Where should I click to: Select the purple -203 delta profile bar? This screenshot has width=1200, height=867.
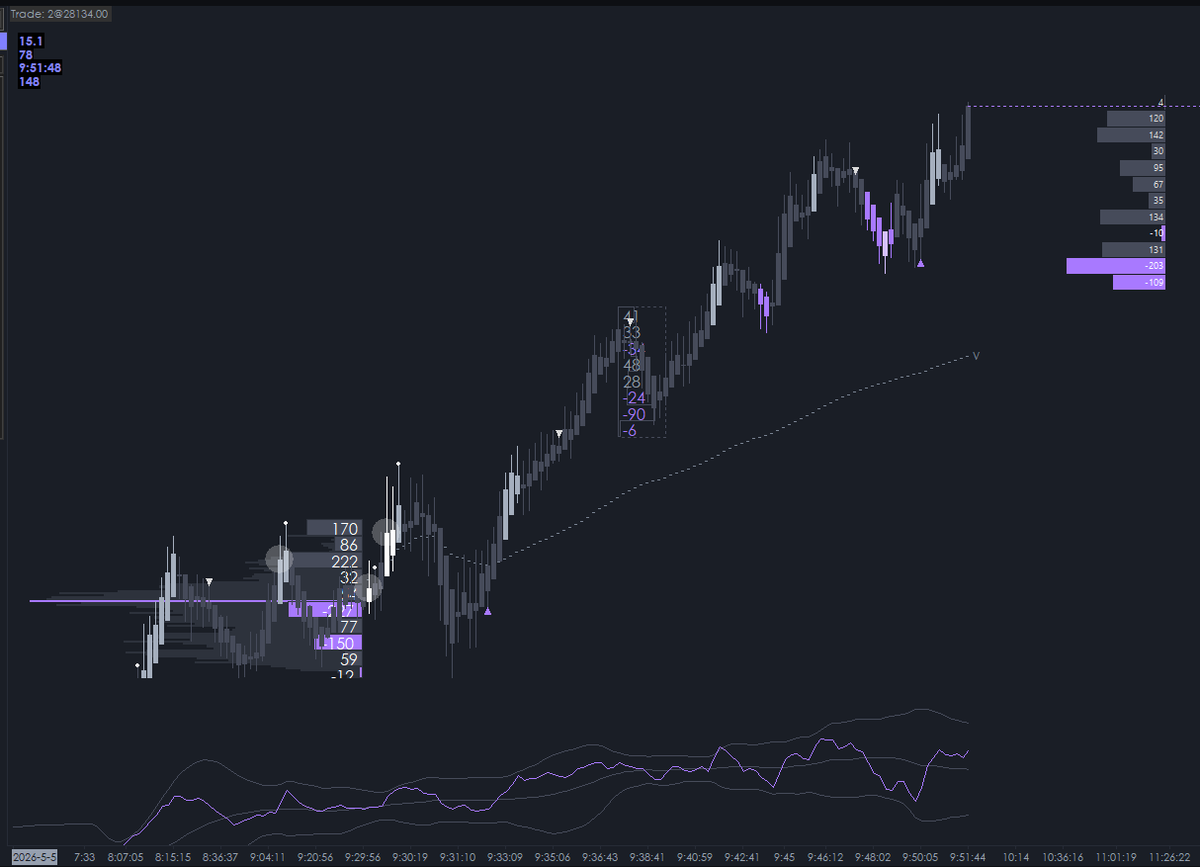point(1116,266)
